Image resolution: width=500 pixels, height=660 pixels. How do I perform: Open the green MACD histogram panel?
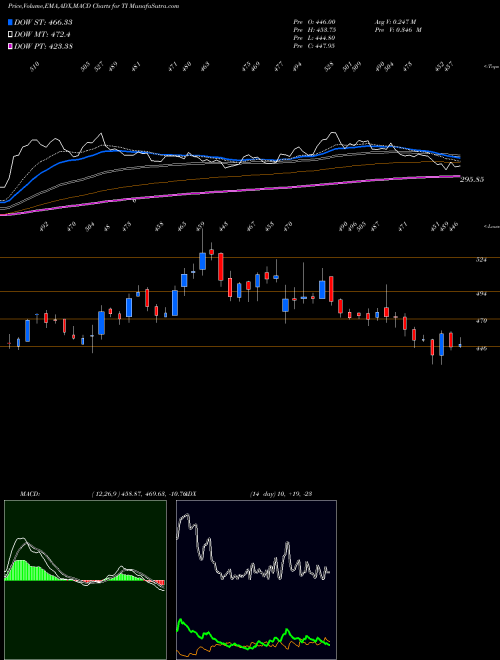pos(85,580)
